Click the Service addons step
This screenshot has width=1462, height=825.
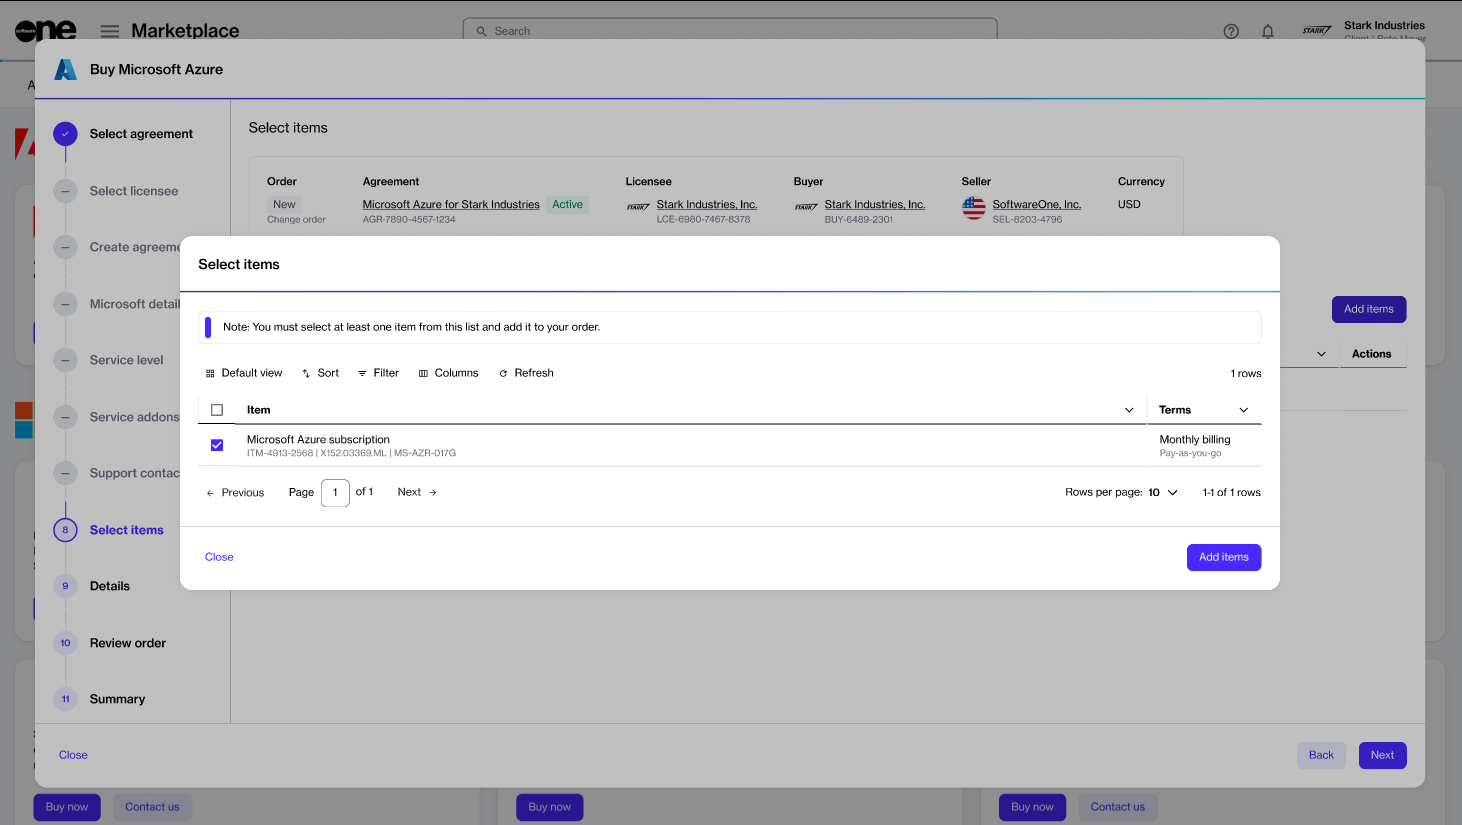click(135, 417)
